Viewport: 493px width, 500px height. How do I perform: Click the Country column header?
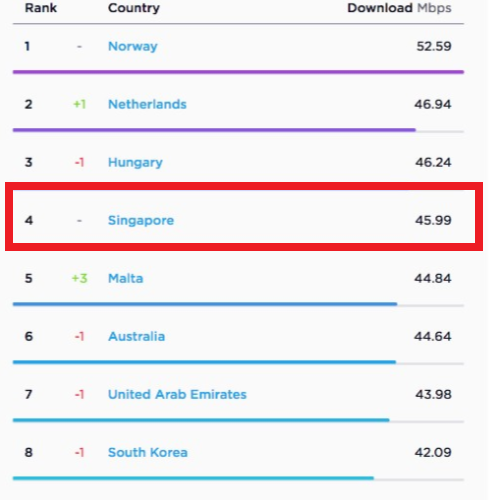click(x=134, y=8)
